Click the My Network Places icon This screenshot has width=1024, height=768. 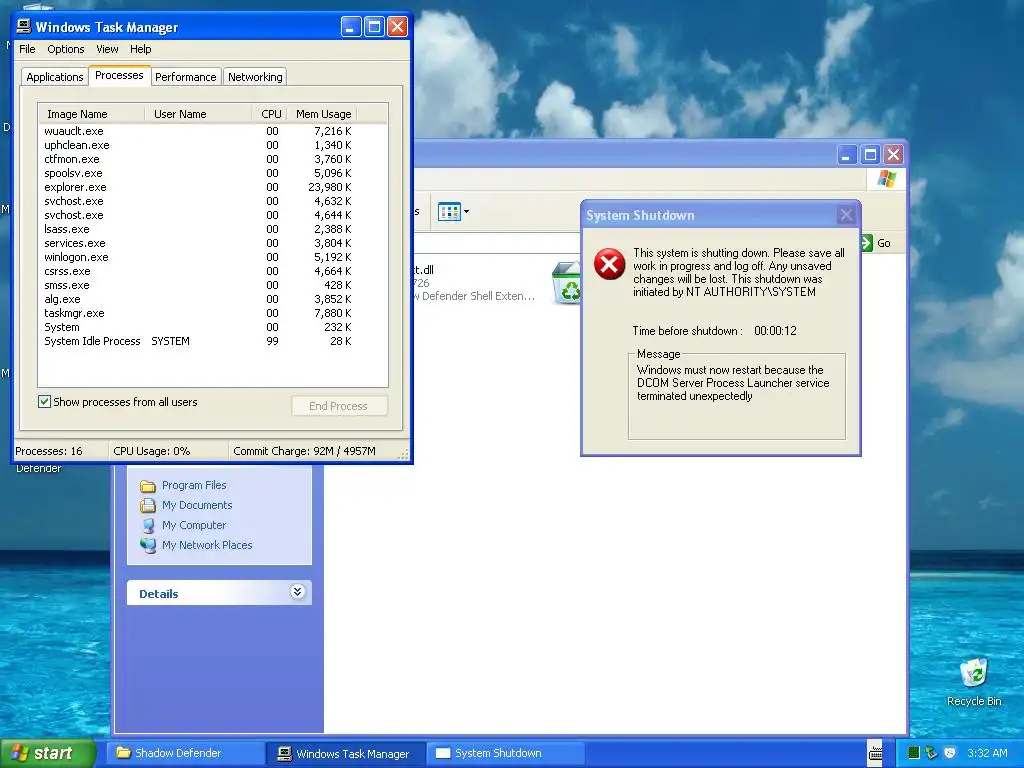(x=148, y=545)
